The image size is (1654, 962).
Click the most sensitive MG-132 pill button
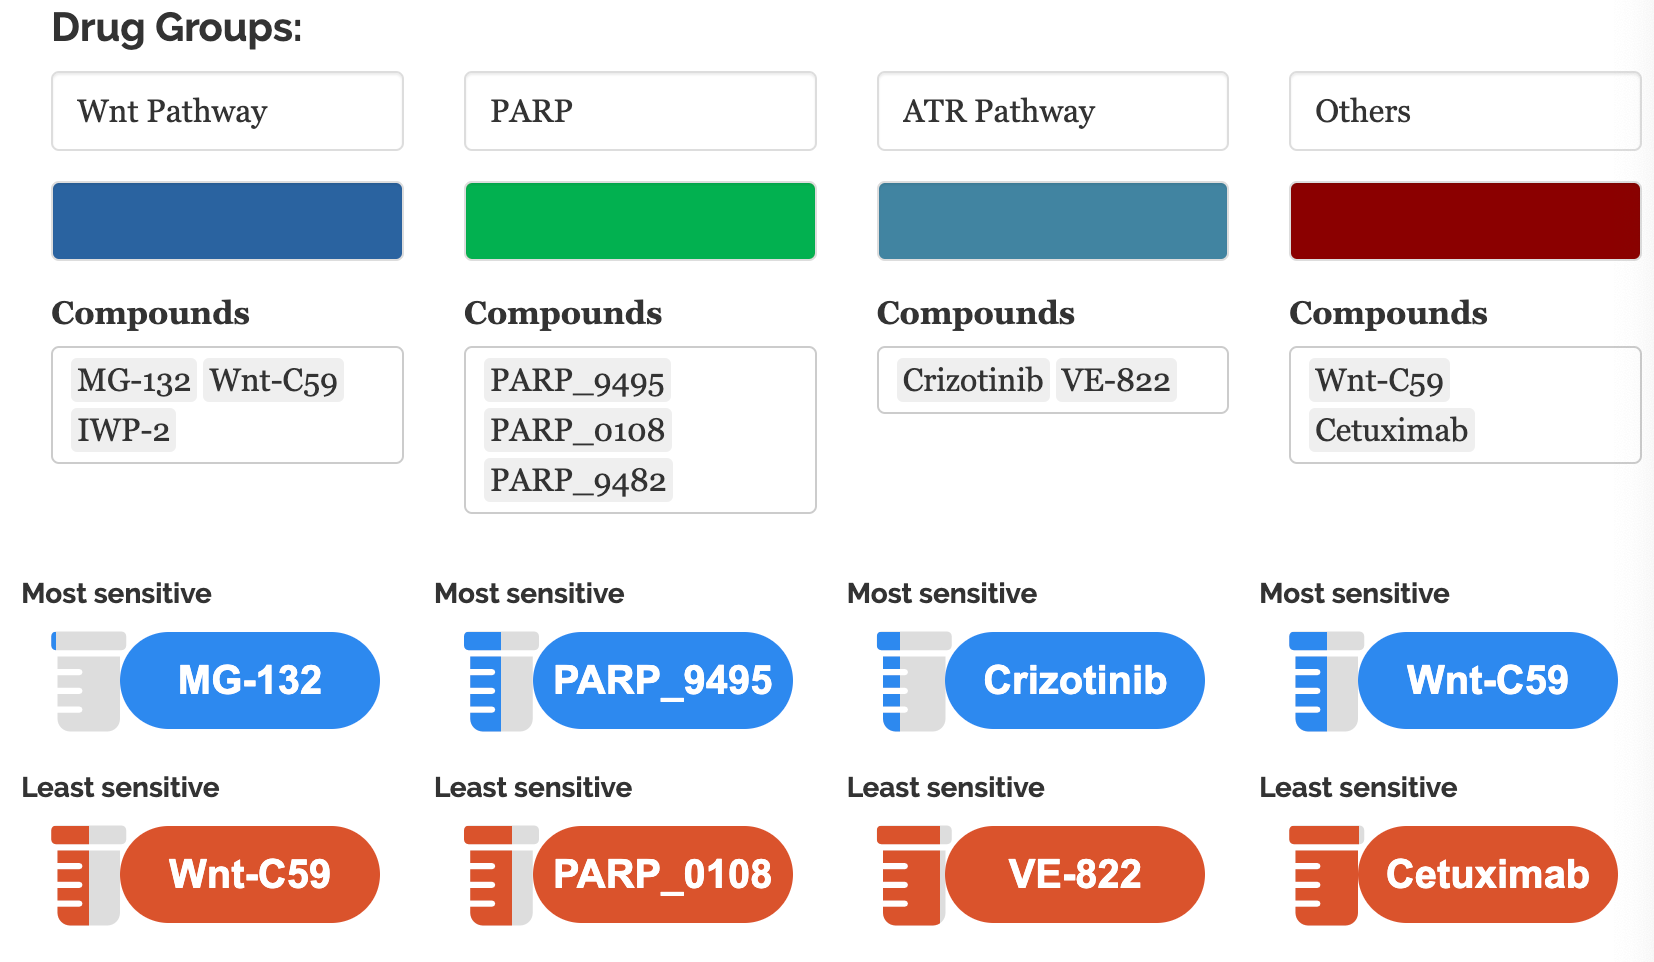click(250, 681)
